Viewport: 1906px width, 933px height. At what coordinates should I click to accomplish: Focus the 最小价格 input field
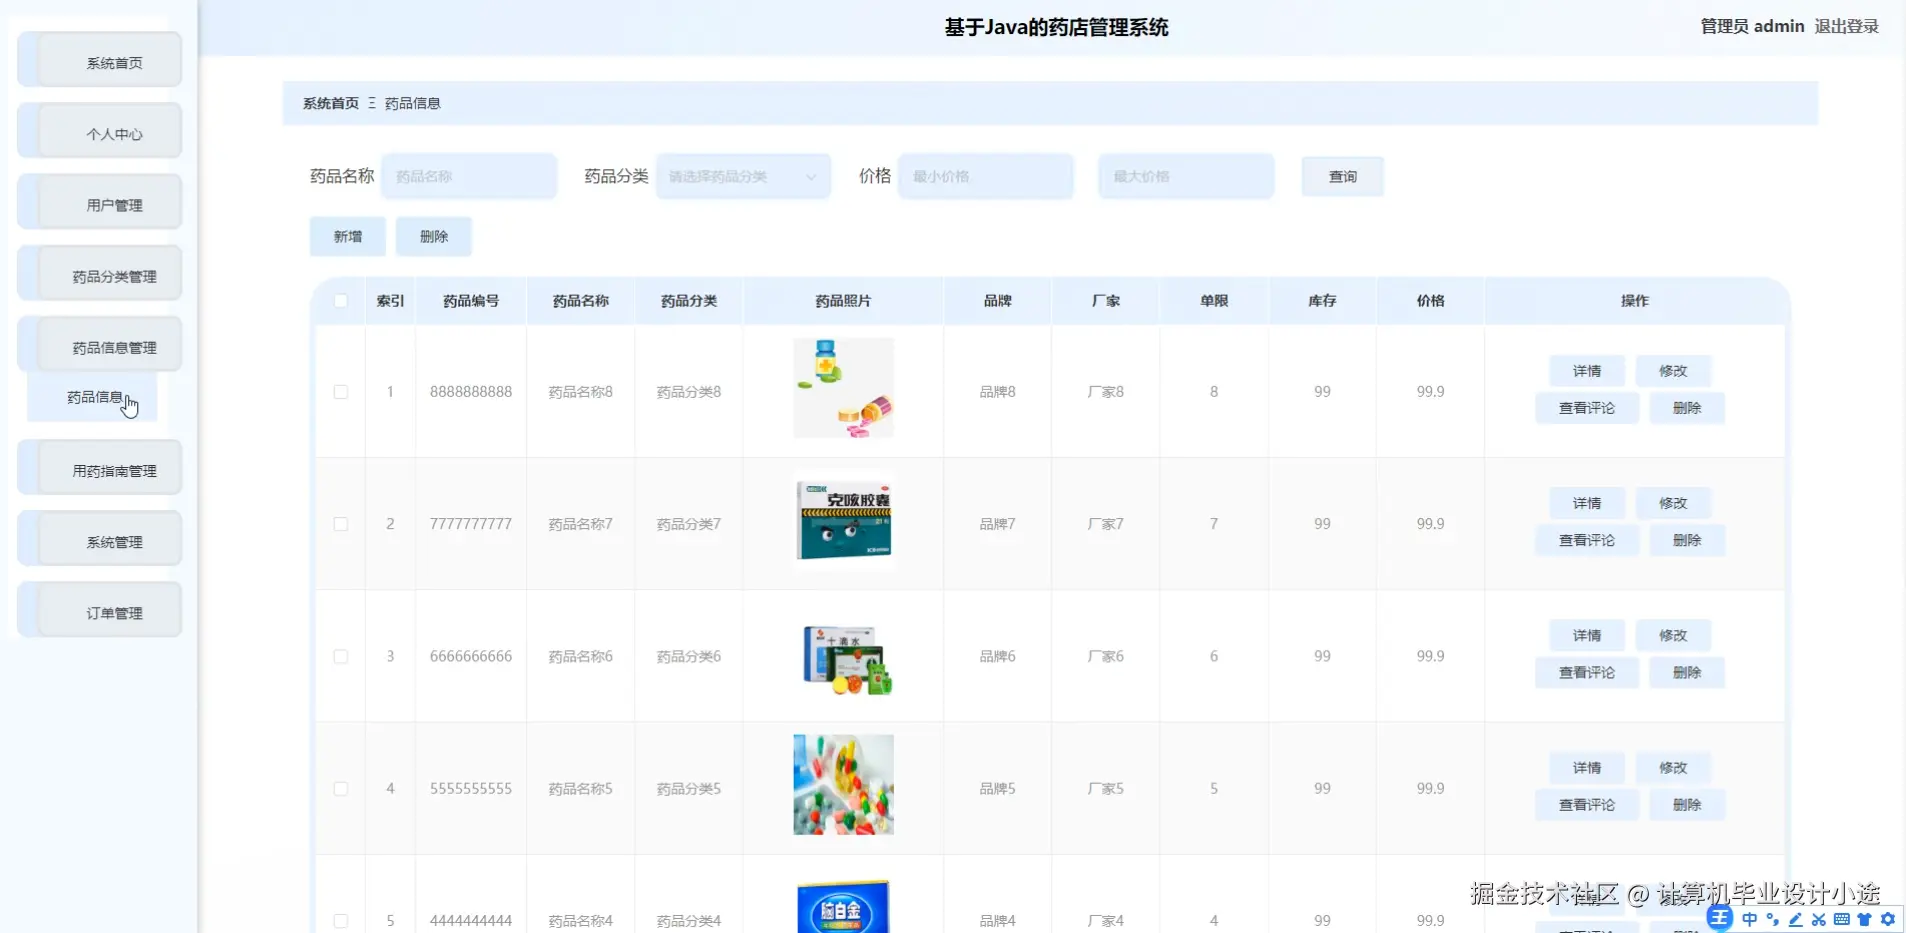pos(986,176)
